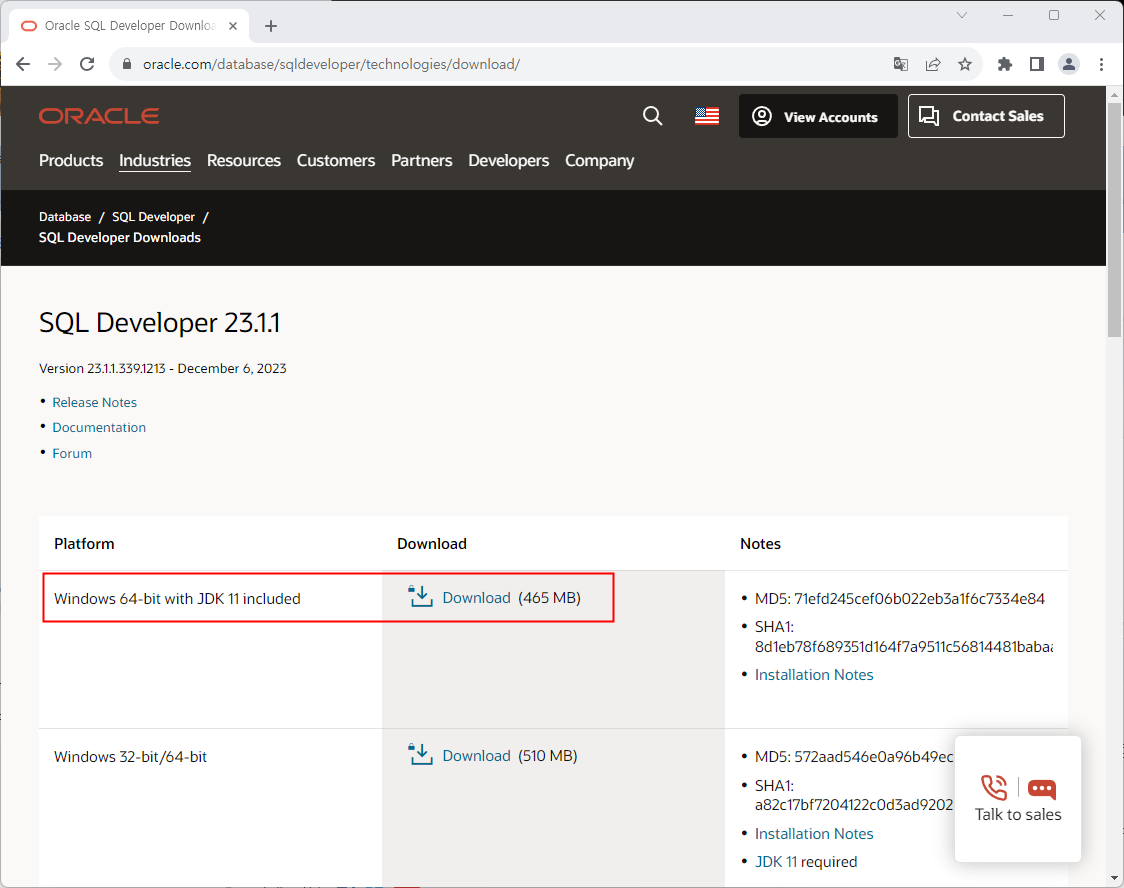Close the Oracle SQL Developer tab
The image size is (1124, 888).
coord(233,26)
